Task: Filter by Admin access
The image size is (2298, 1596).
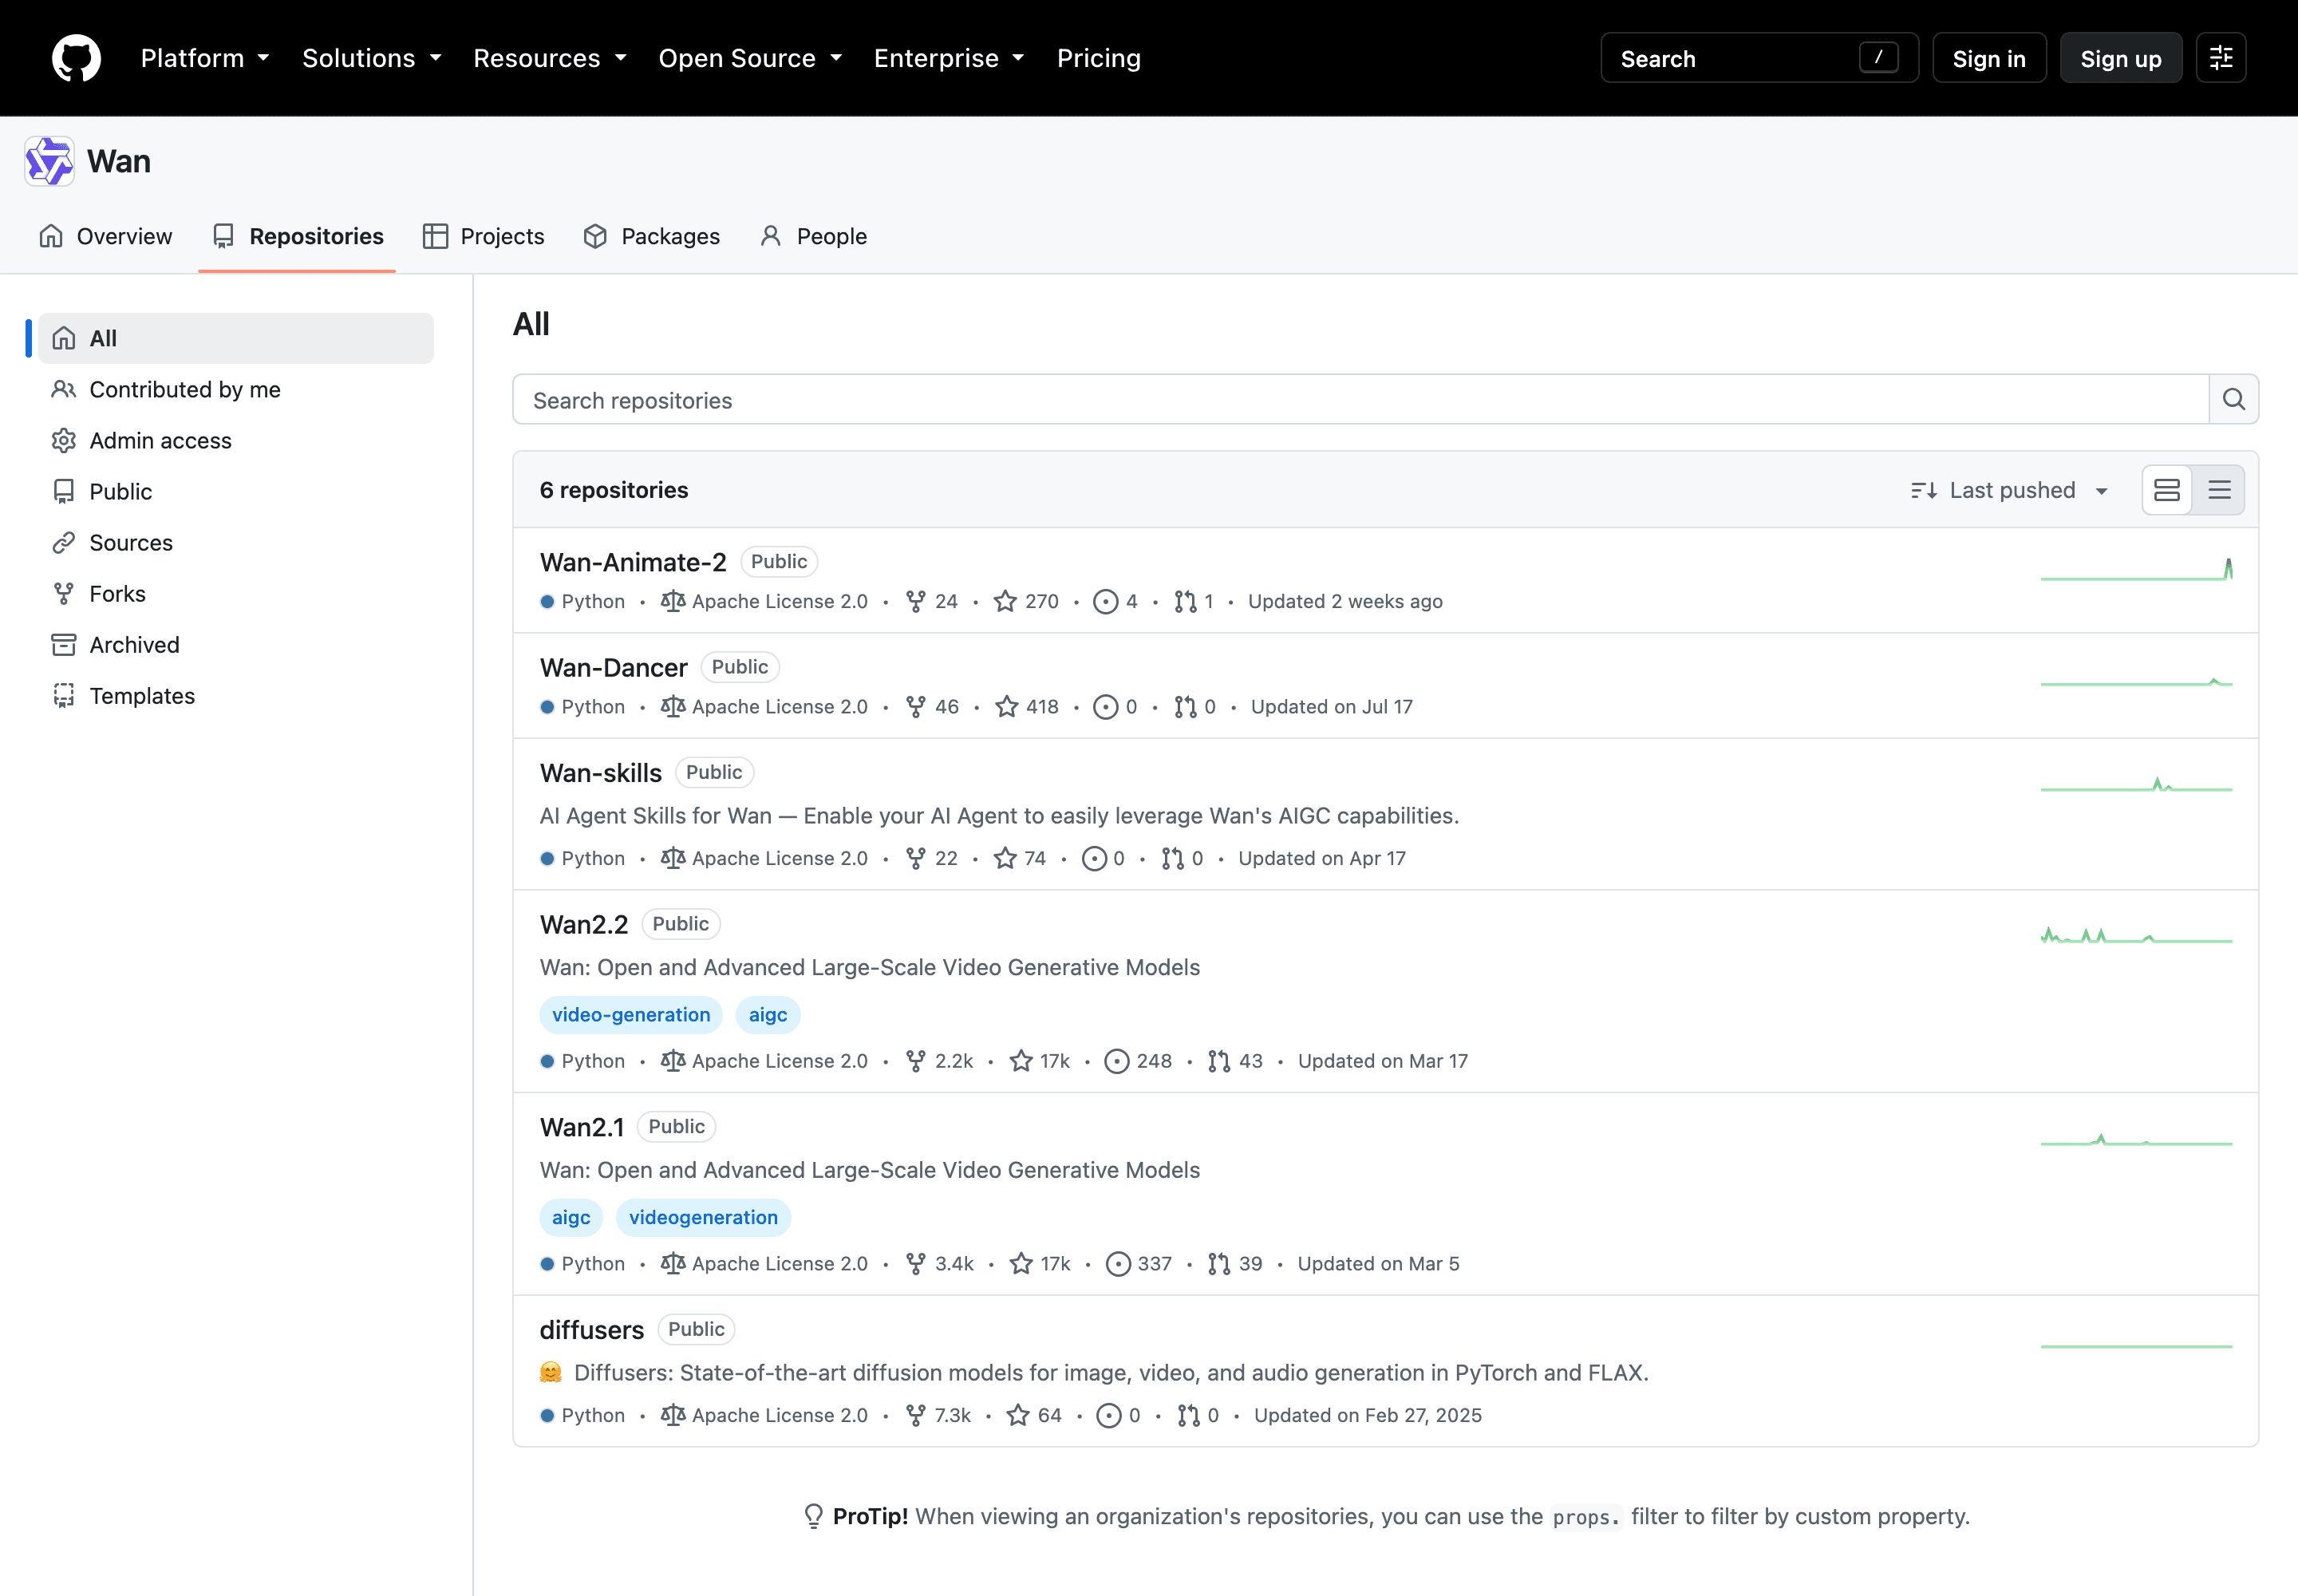Action: [235, 440]
